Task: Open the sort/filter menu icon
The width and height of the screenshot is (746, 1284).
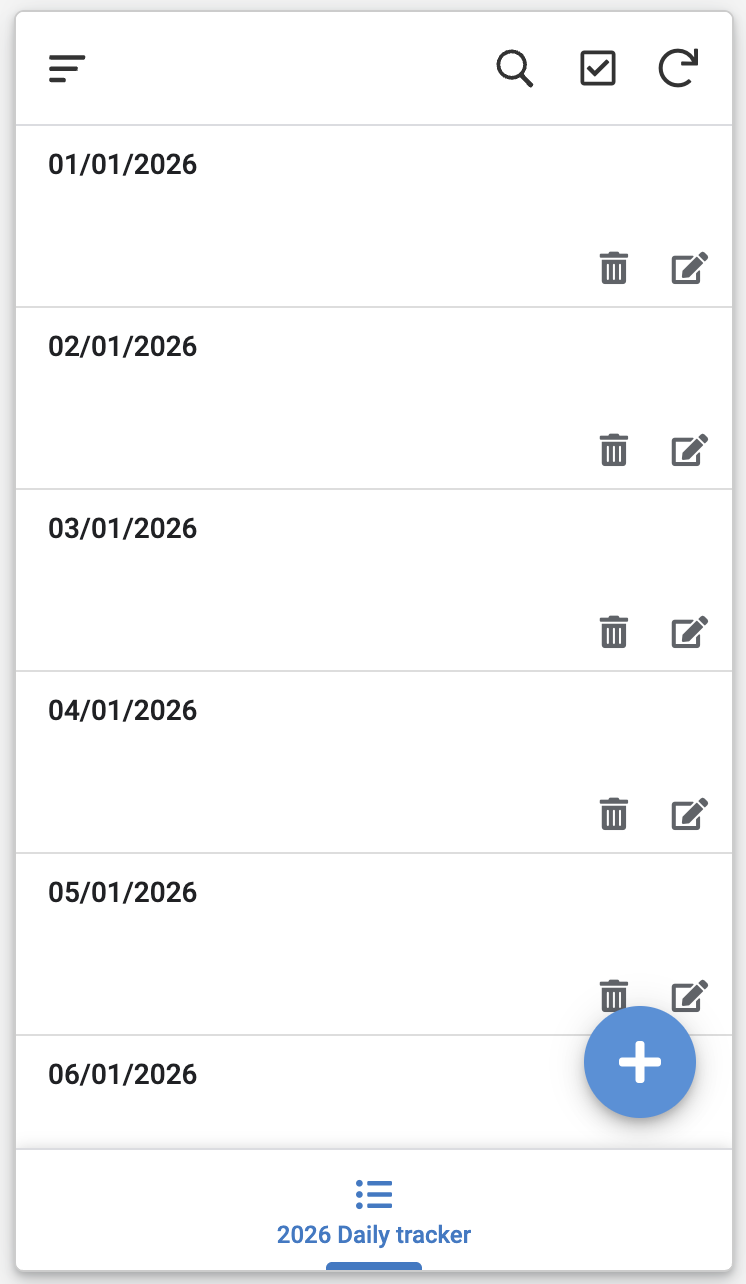Action: [x=67, y=69]
